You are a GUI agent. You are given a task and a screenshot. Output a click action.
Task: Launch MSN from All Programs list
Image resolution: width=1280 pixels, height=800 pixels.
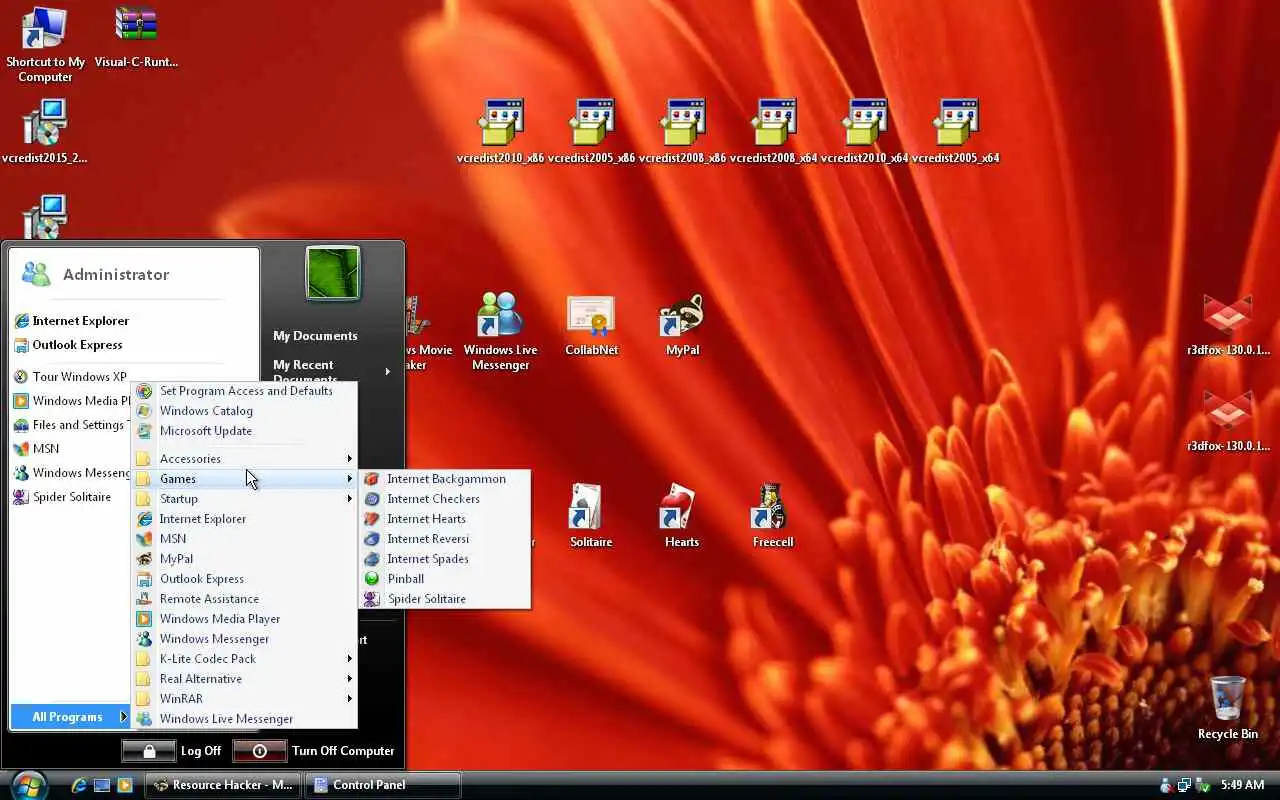pyautogui.click(x=245, y=539)
